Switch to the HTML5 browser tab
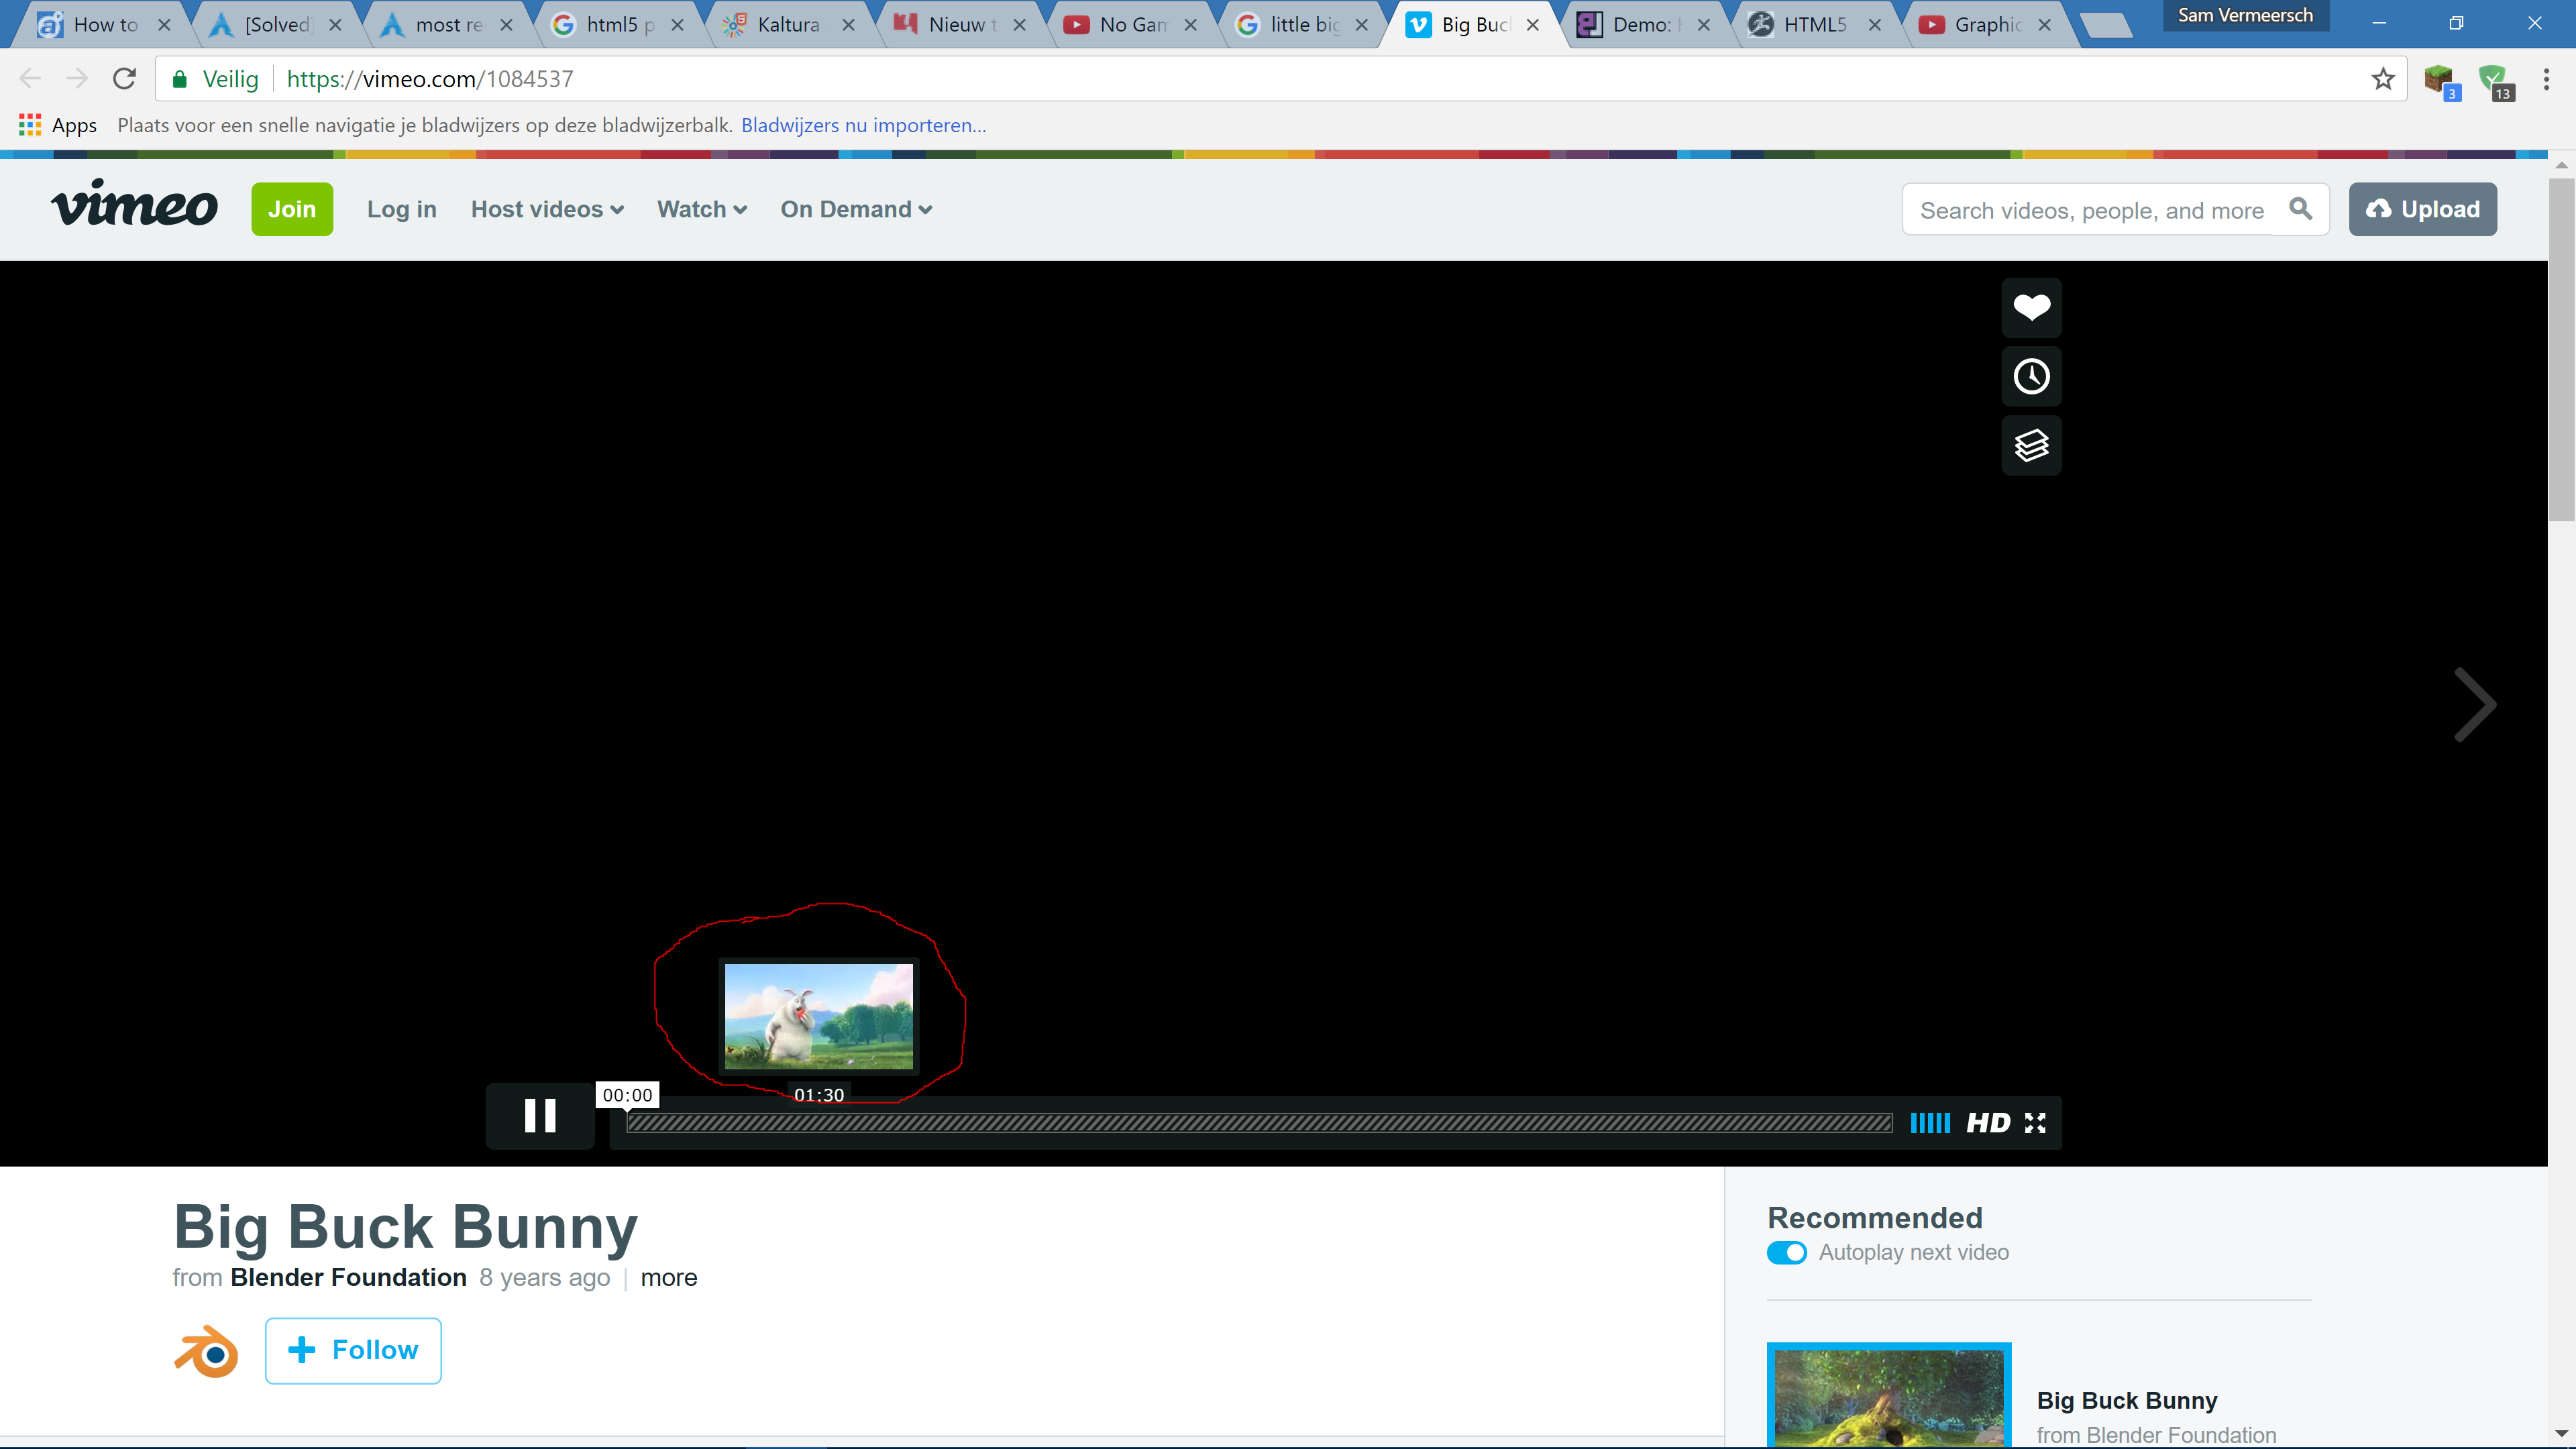Viewport: 2576px width, 1449px height. (1814, 25)
